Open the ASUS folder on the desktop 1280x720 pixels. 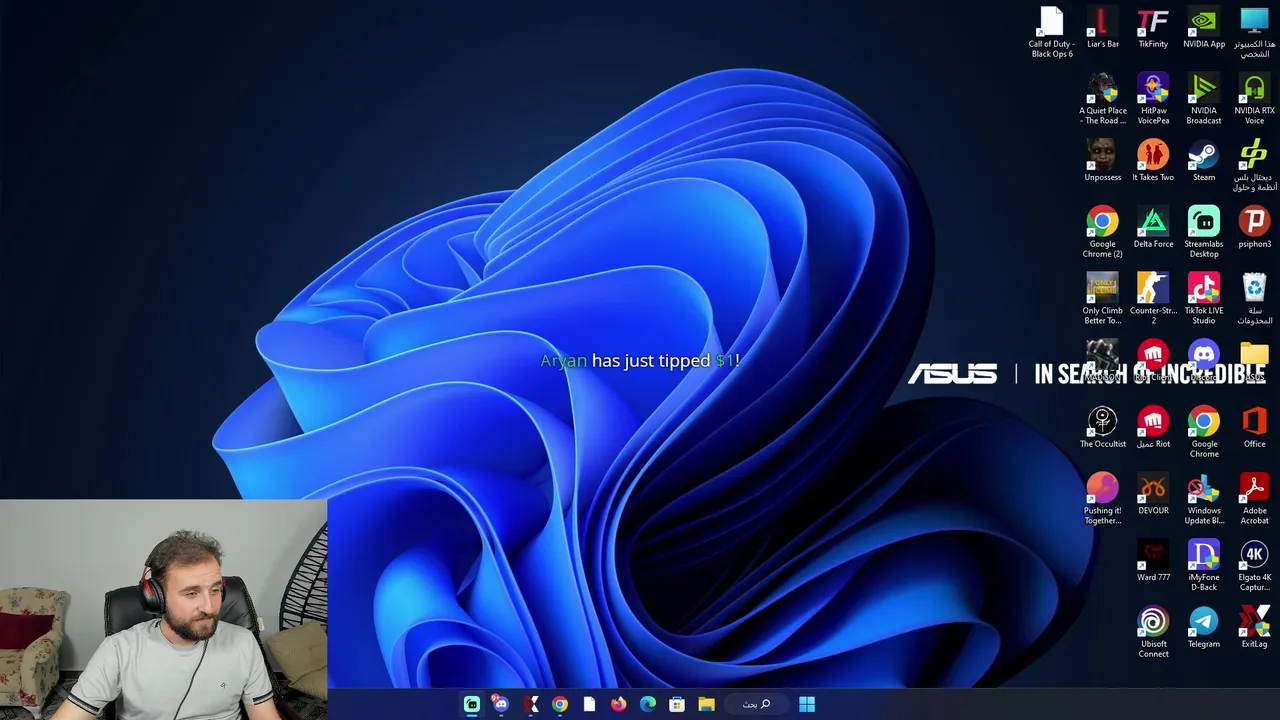click(1254, 361)
